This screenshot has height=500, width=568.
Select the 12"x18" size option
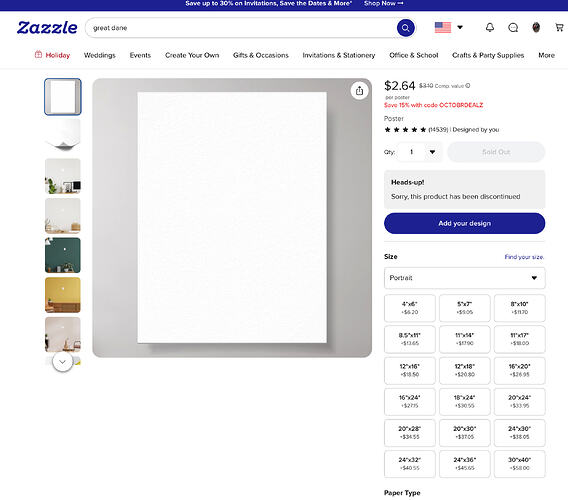pos(464,370)
